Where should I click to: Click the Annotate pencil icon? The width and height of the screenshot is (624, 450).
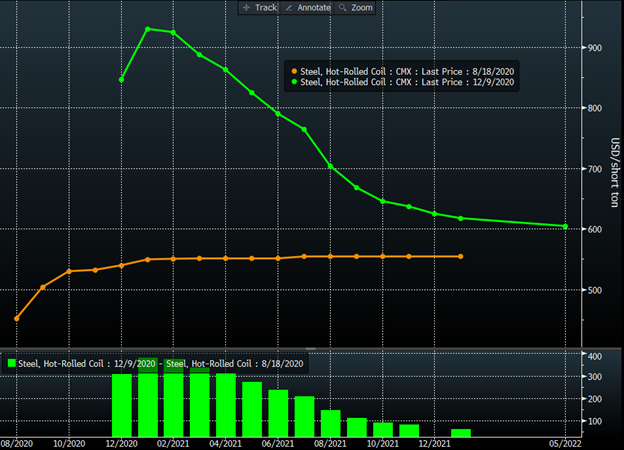[289, 7]
